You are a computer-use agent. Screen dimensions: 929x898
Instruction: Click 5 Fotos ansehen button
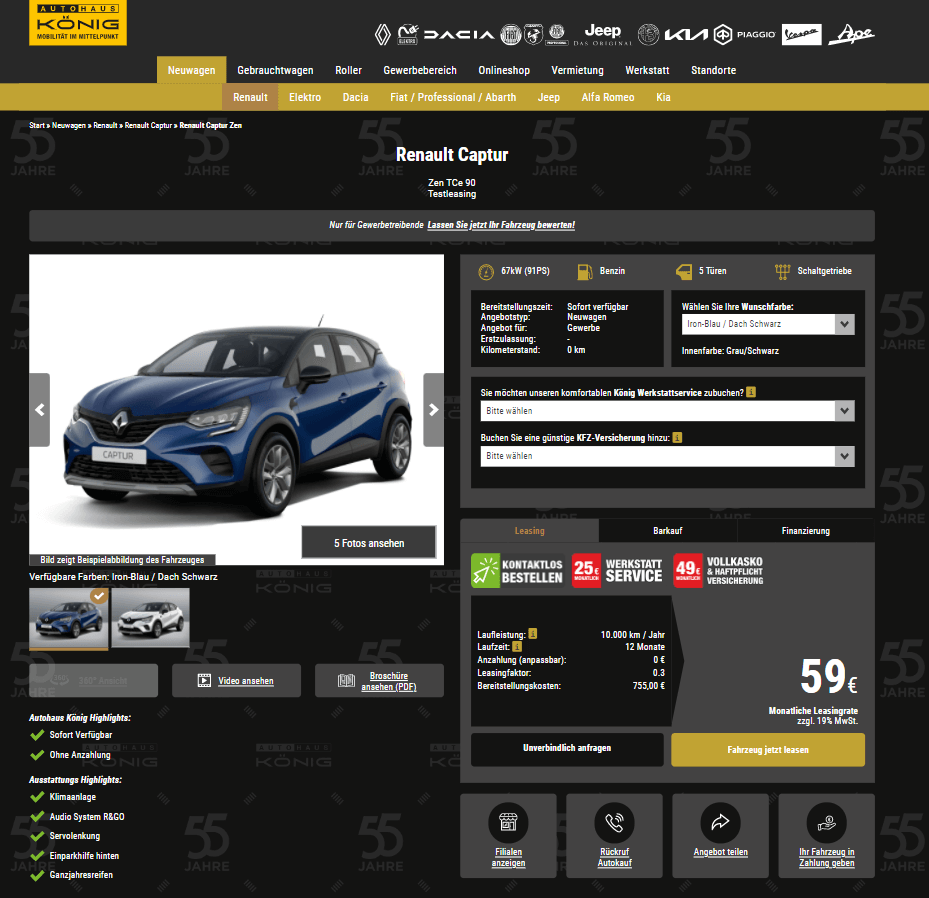(369, 543)
